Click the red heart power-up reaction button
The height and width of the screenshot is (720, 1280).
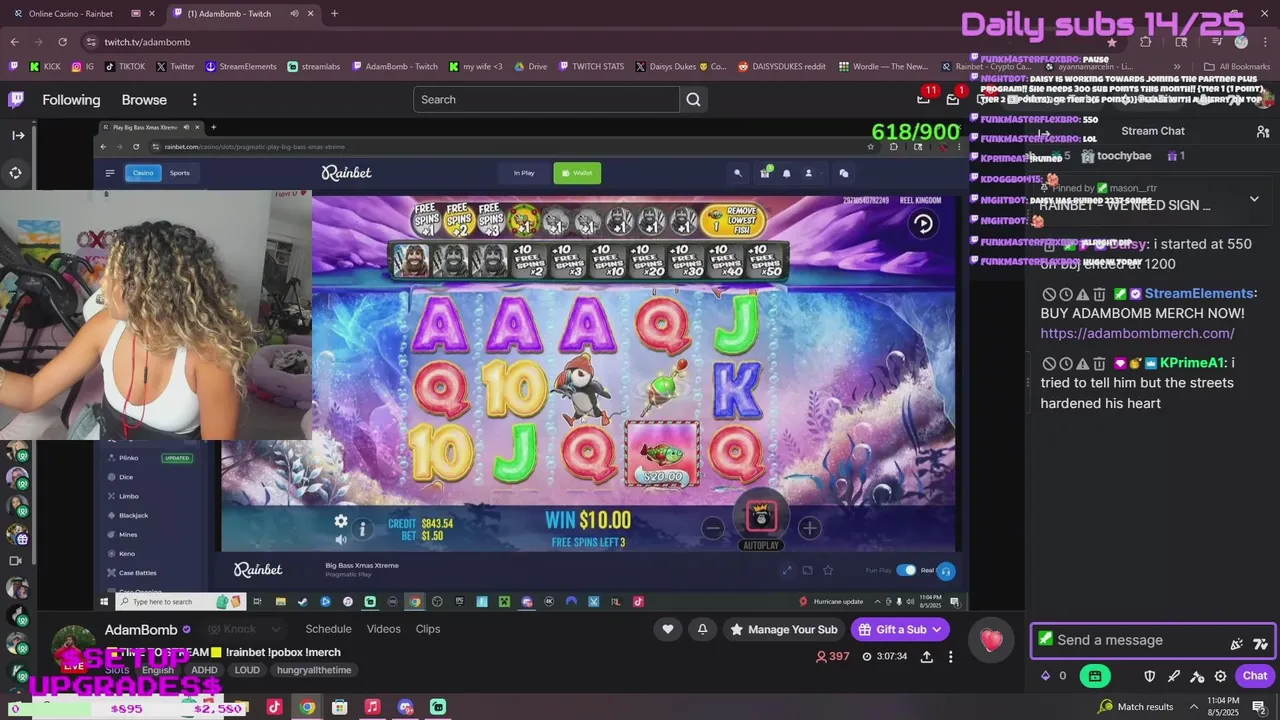[991, 640]
